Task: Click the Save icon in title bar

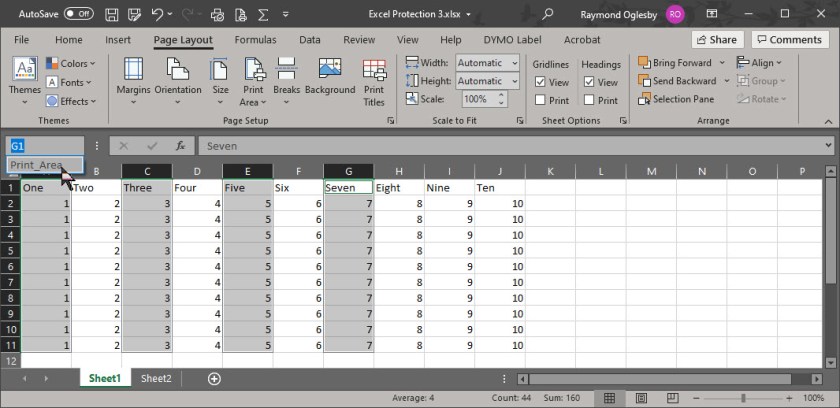Action: click(111, 14)
